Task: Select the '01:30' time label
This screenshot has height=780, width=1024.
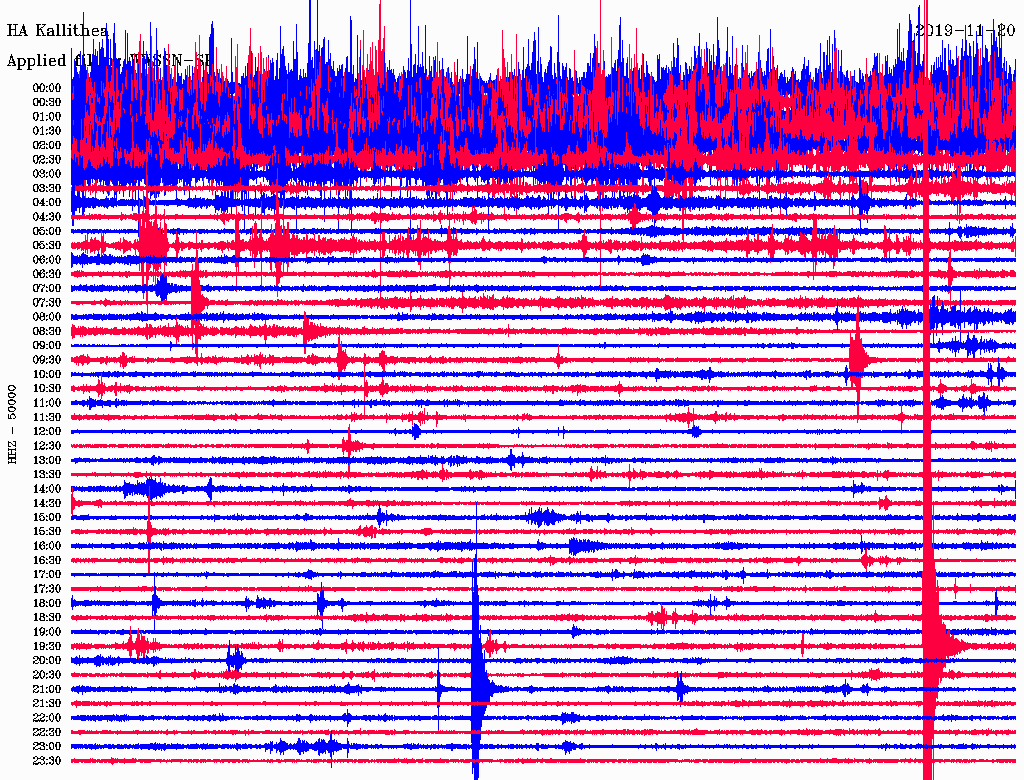Action: [47, 131]
